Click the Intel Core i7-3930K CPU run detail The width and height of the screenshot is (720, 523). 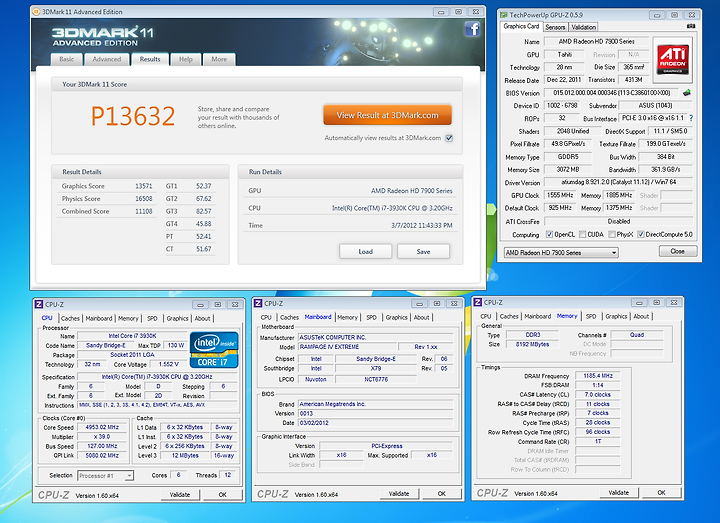(x=392, y=208)
